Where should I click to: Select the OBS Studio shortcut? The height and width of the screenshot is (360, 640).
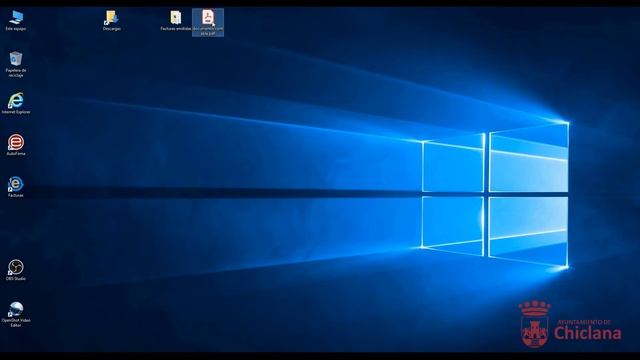coord(16,270)
